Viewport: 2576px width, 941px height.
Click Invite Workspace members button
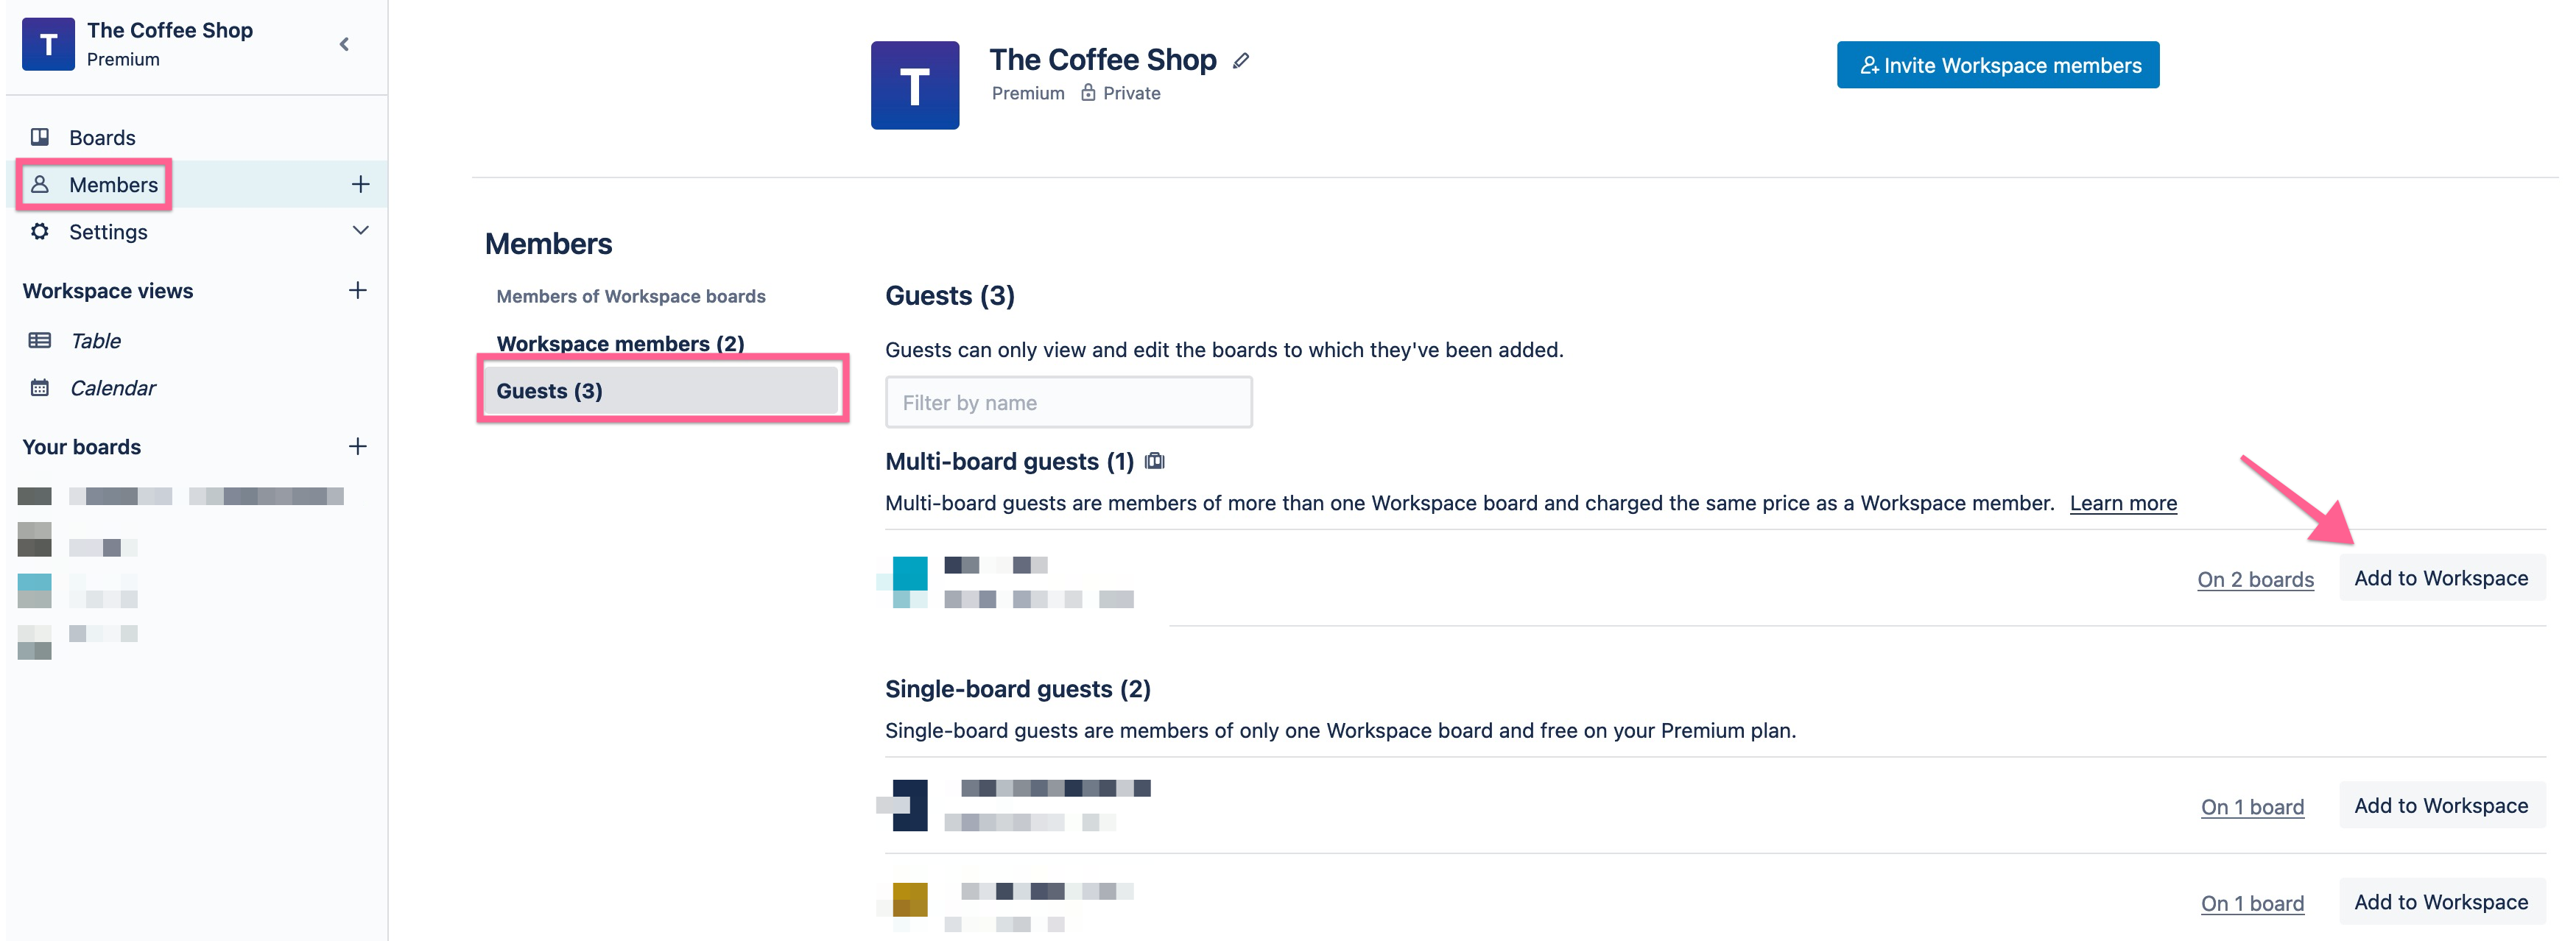[1998, 64]
